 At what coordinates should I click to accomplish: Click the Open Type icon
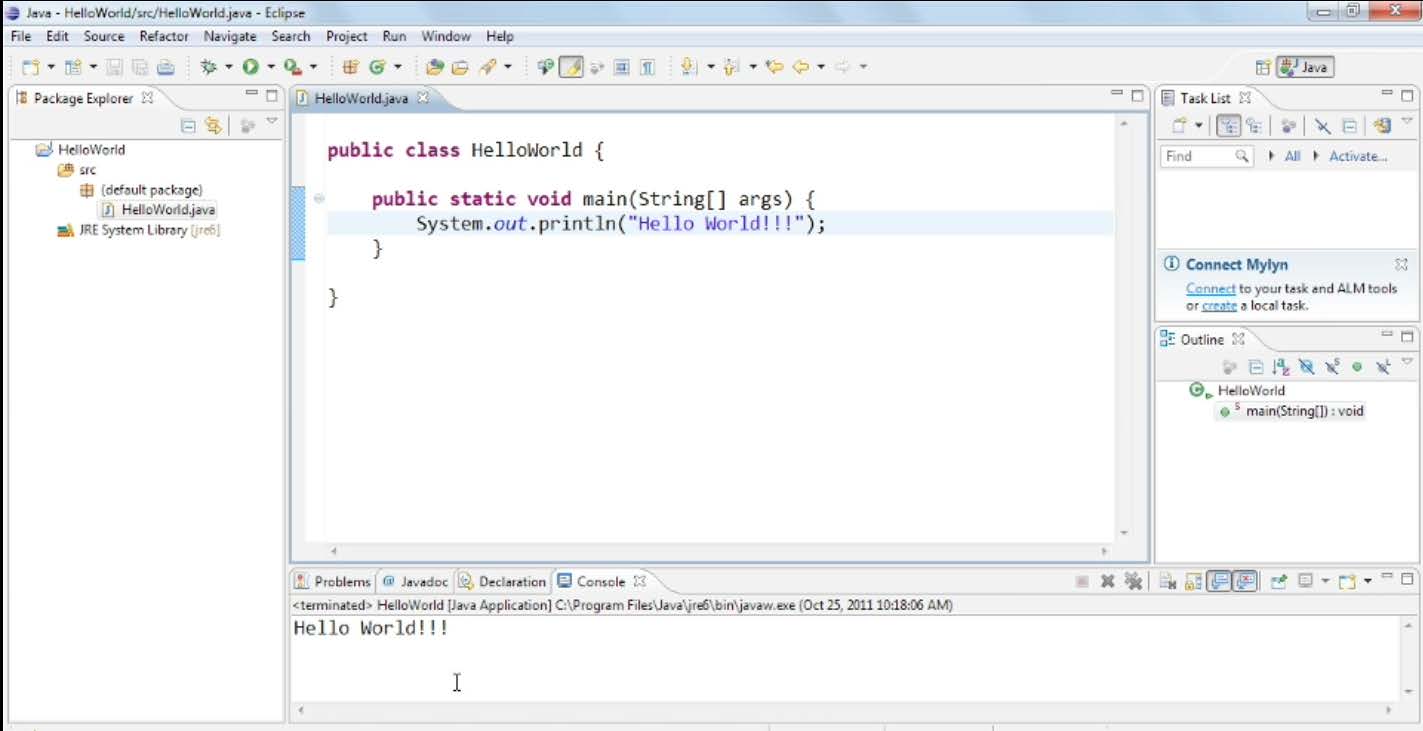coord(433,67)
